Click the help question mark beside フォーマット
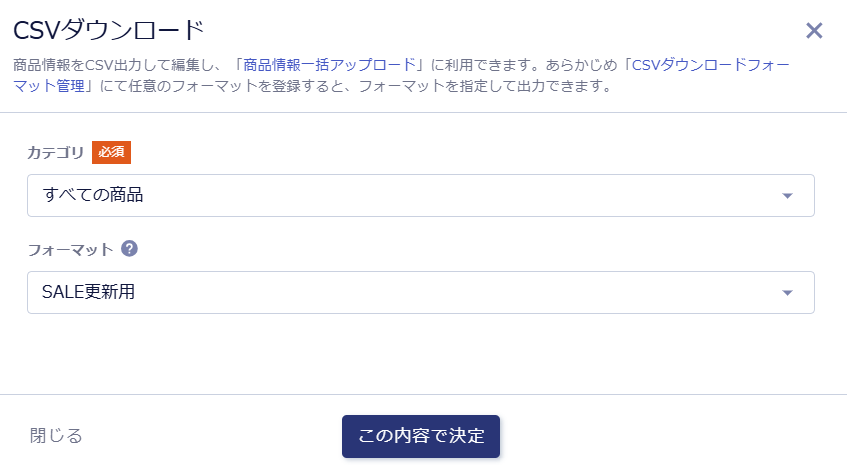Viewport: 847px width, 466px height. pos(129,248)
